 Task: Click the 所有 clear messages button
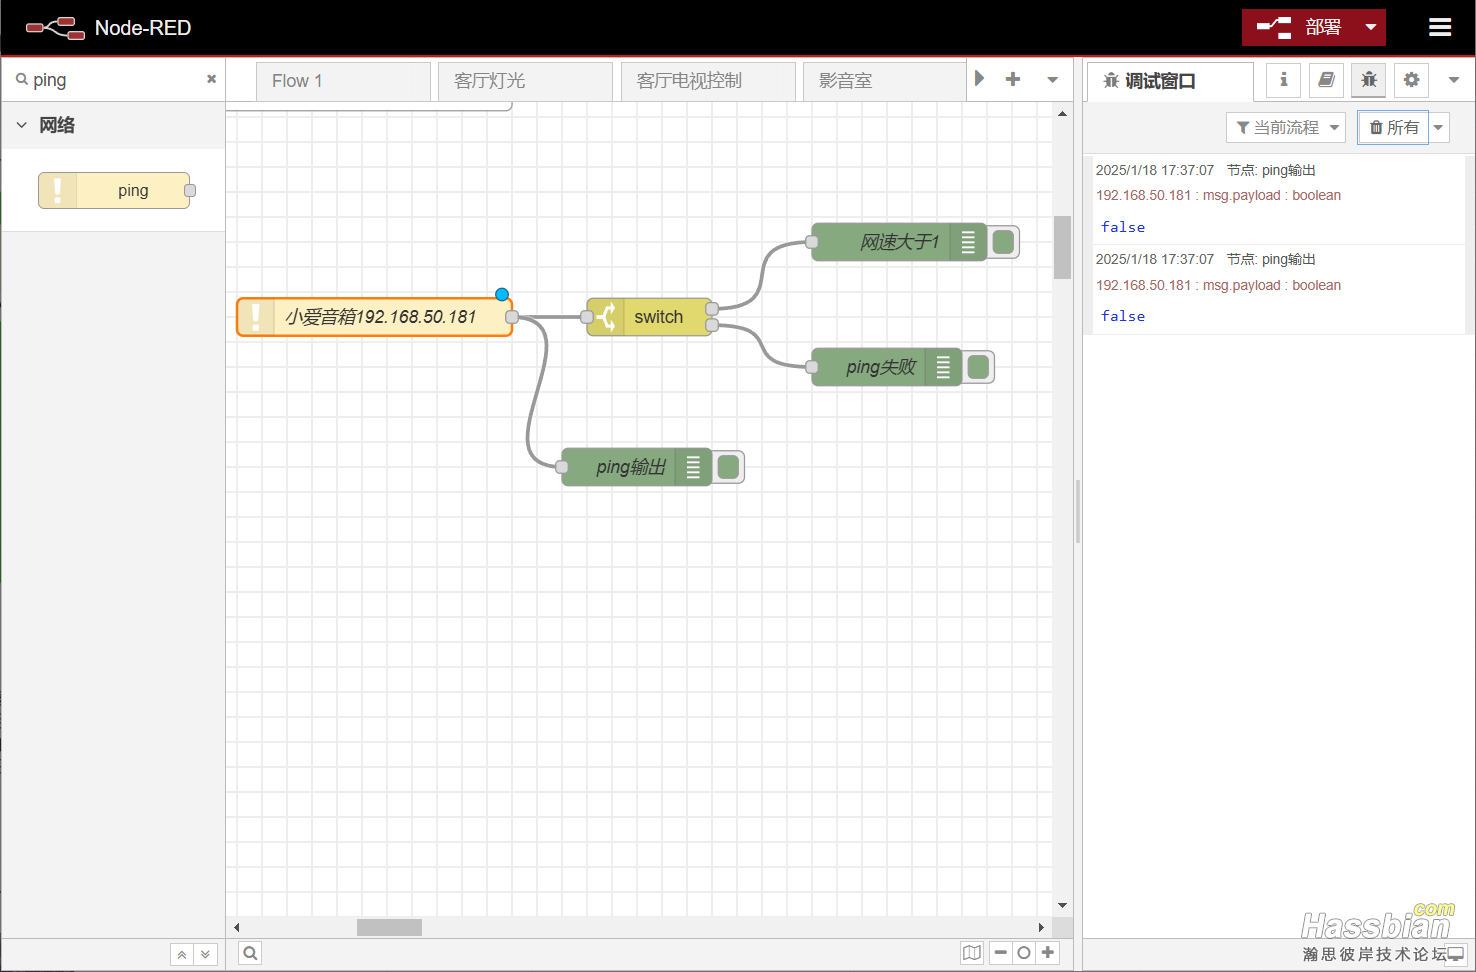point(1393,127)
